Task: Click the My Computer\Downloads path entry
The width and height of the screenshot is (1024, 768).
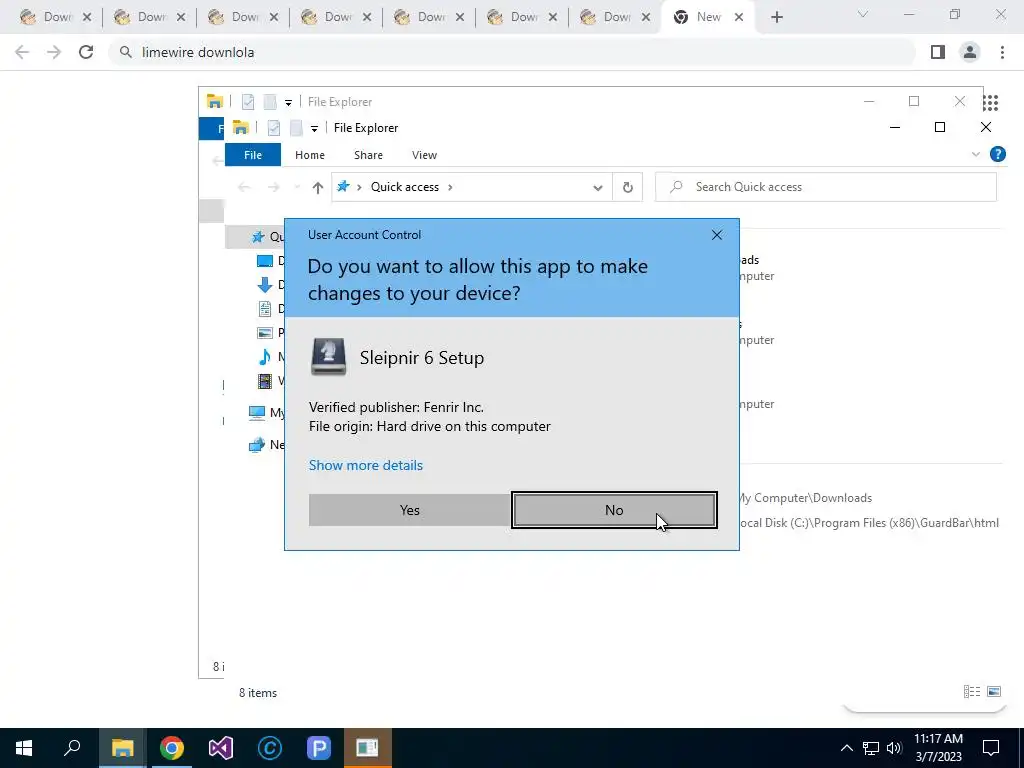Action: (805, 498)
